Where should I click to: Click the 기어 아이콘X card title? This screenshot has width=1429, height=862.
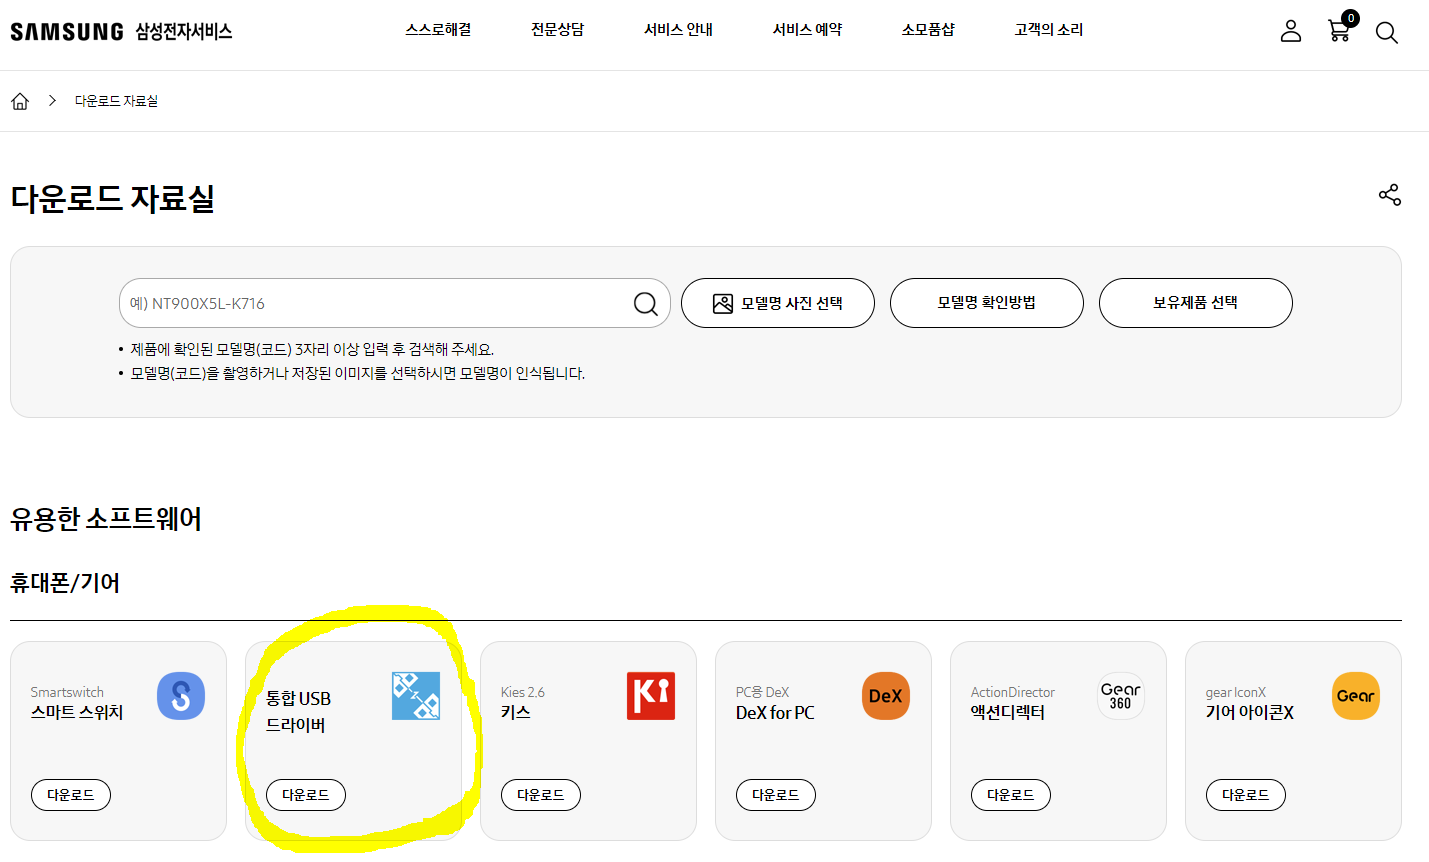[1250, 713]
